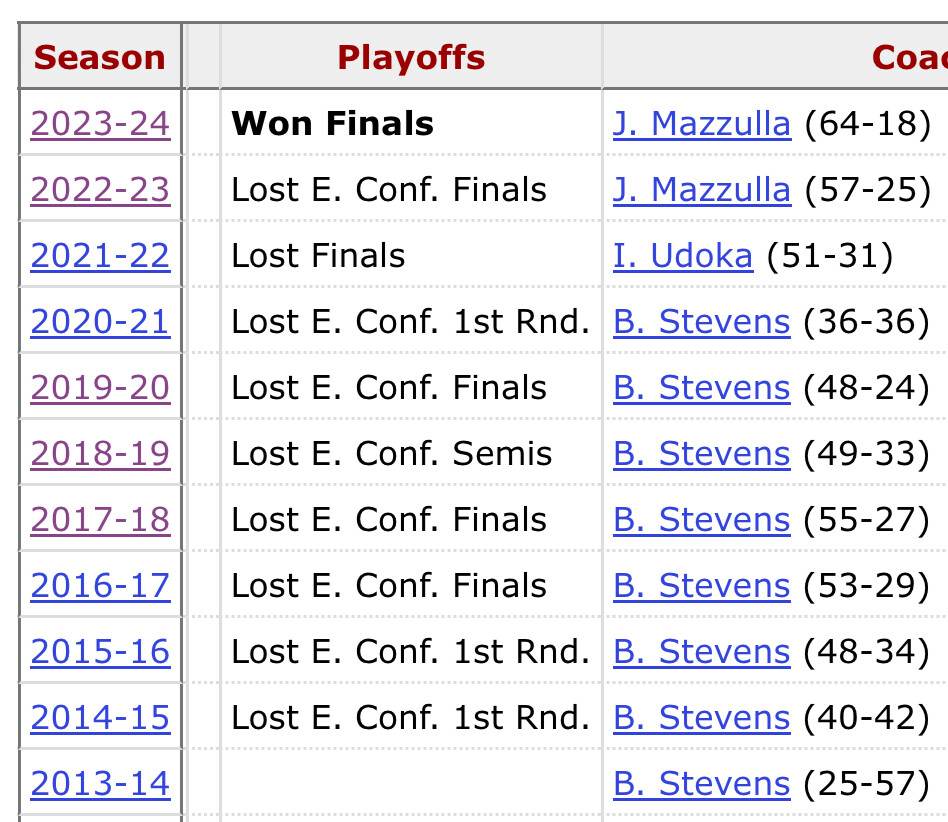Click B. Stevens link in 2017-18 row
This screenshot has width=948, height=822.
701,520
